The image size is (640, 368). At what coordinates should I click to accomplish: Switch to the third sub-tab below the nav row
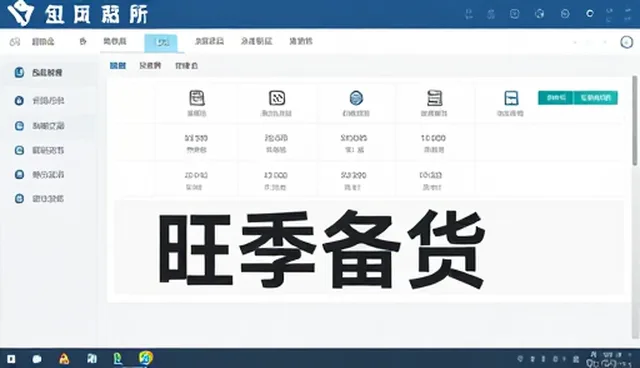click(187, 65)
